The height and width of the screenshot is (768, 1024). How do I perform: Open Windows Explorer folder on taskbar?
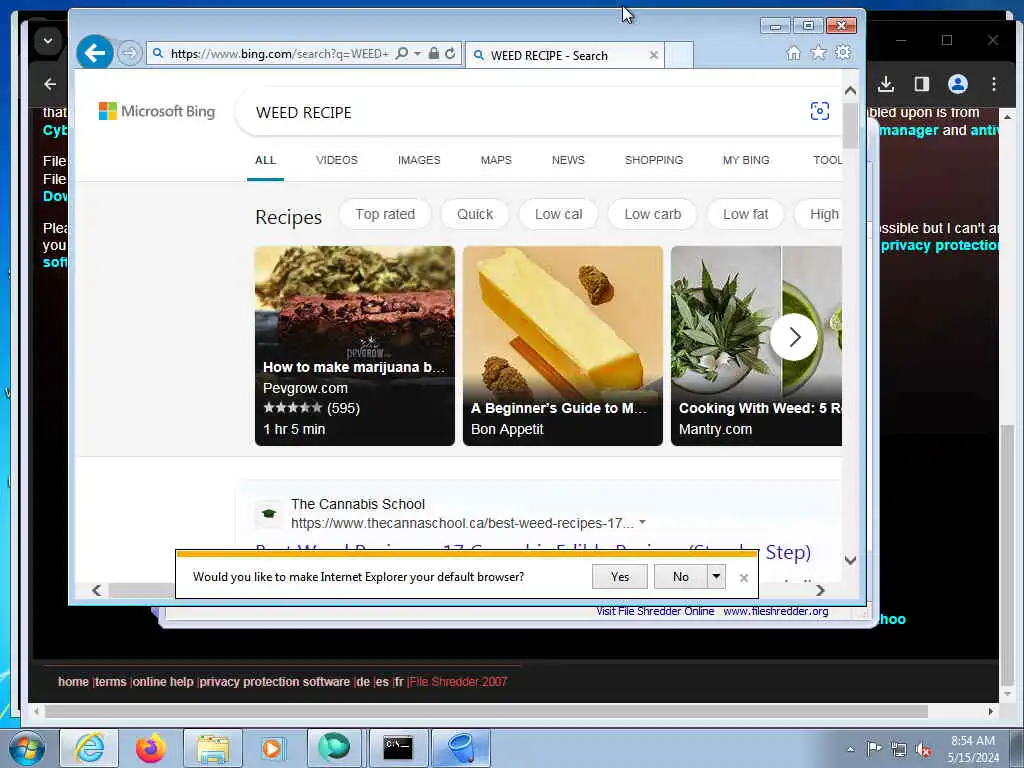point(213,748)
